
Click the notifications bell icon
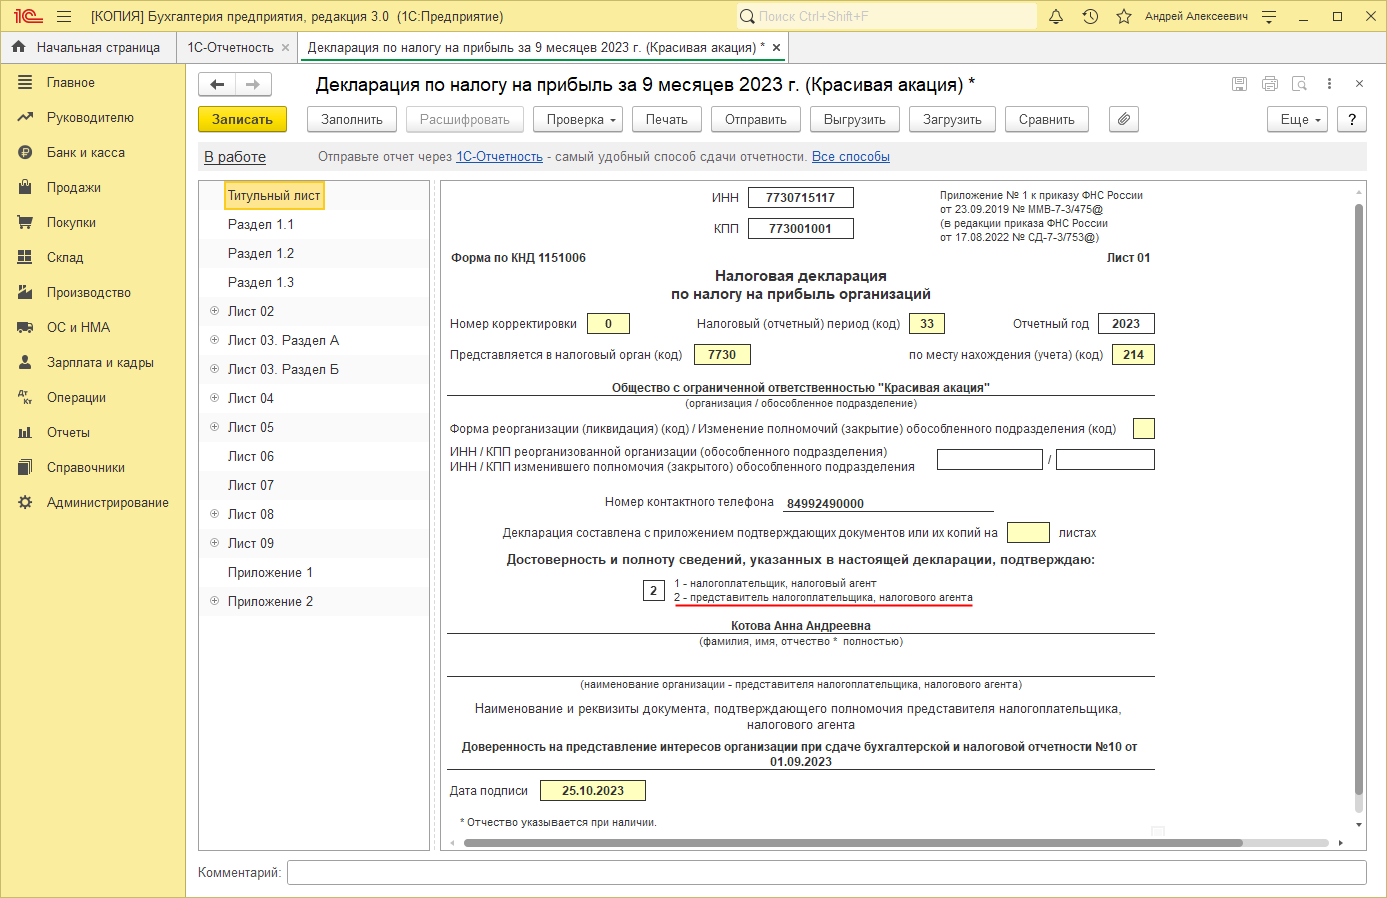(1056, 16)
